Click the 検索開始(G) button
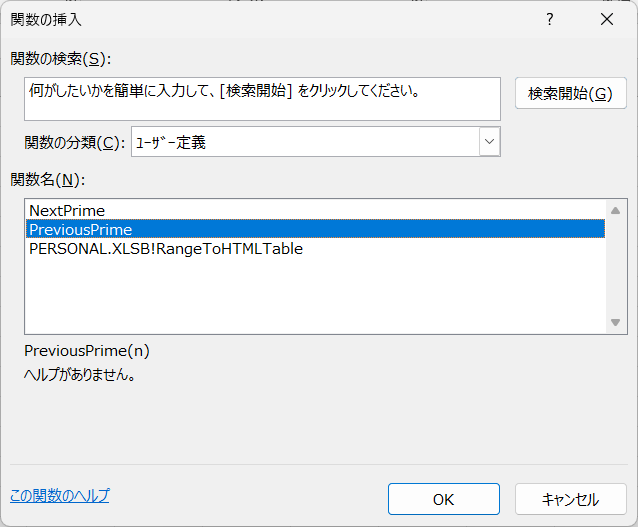The image size is (638, 527). 570,93
